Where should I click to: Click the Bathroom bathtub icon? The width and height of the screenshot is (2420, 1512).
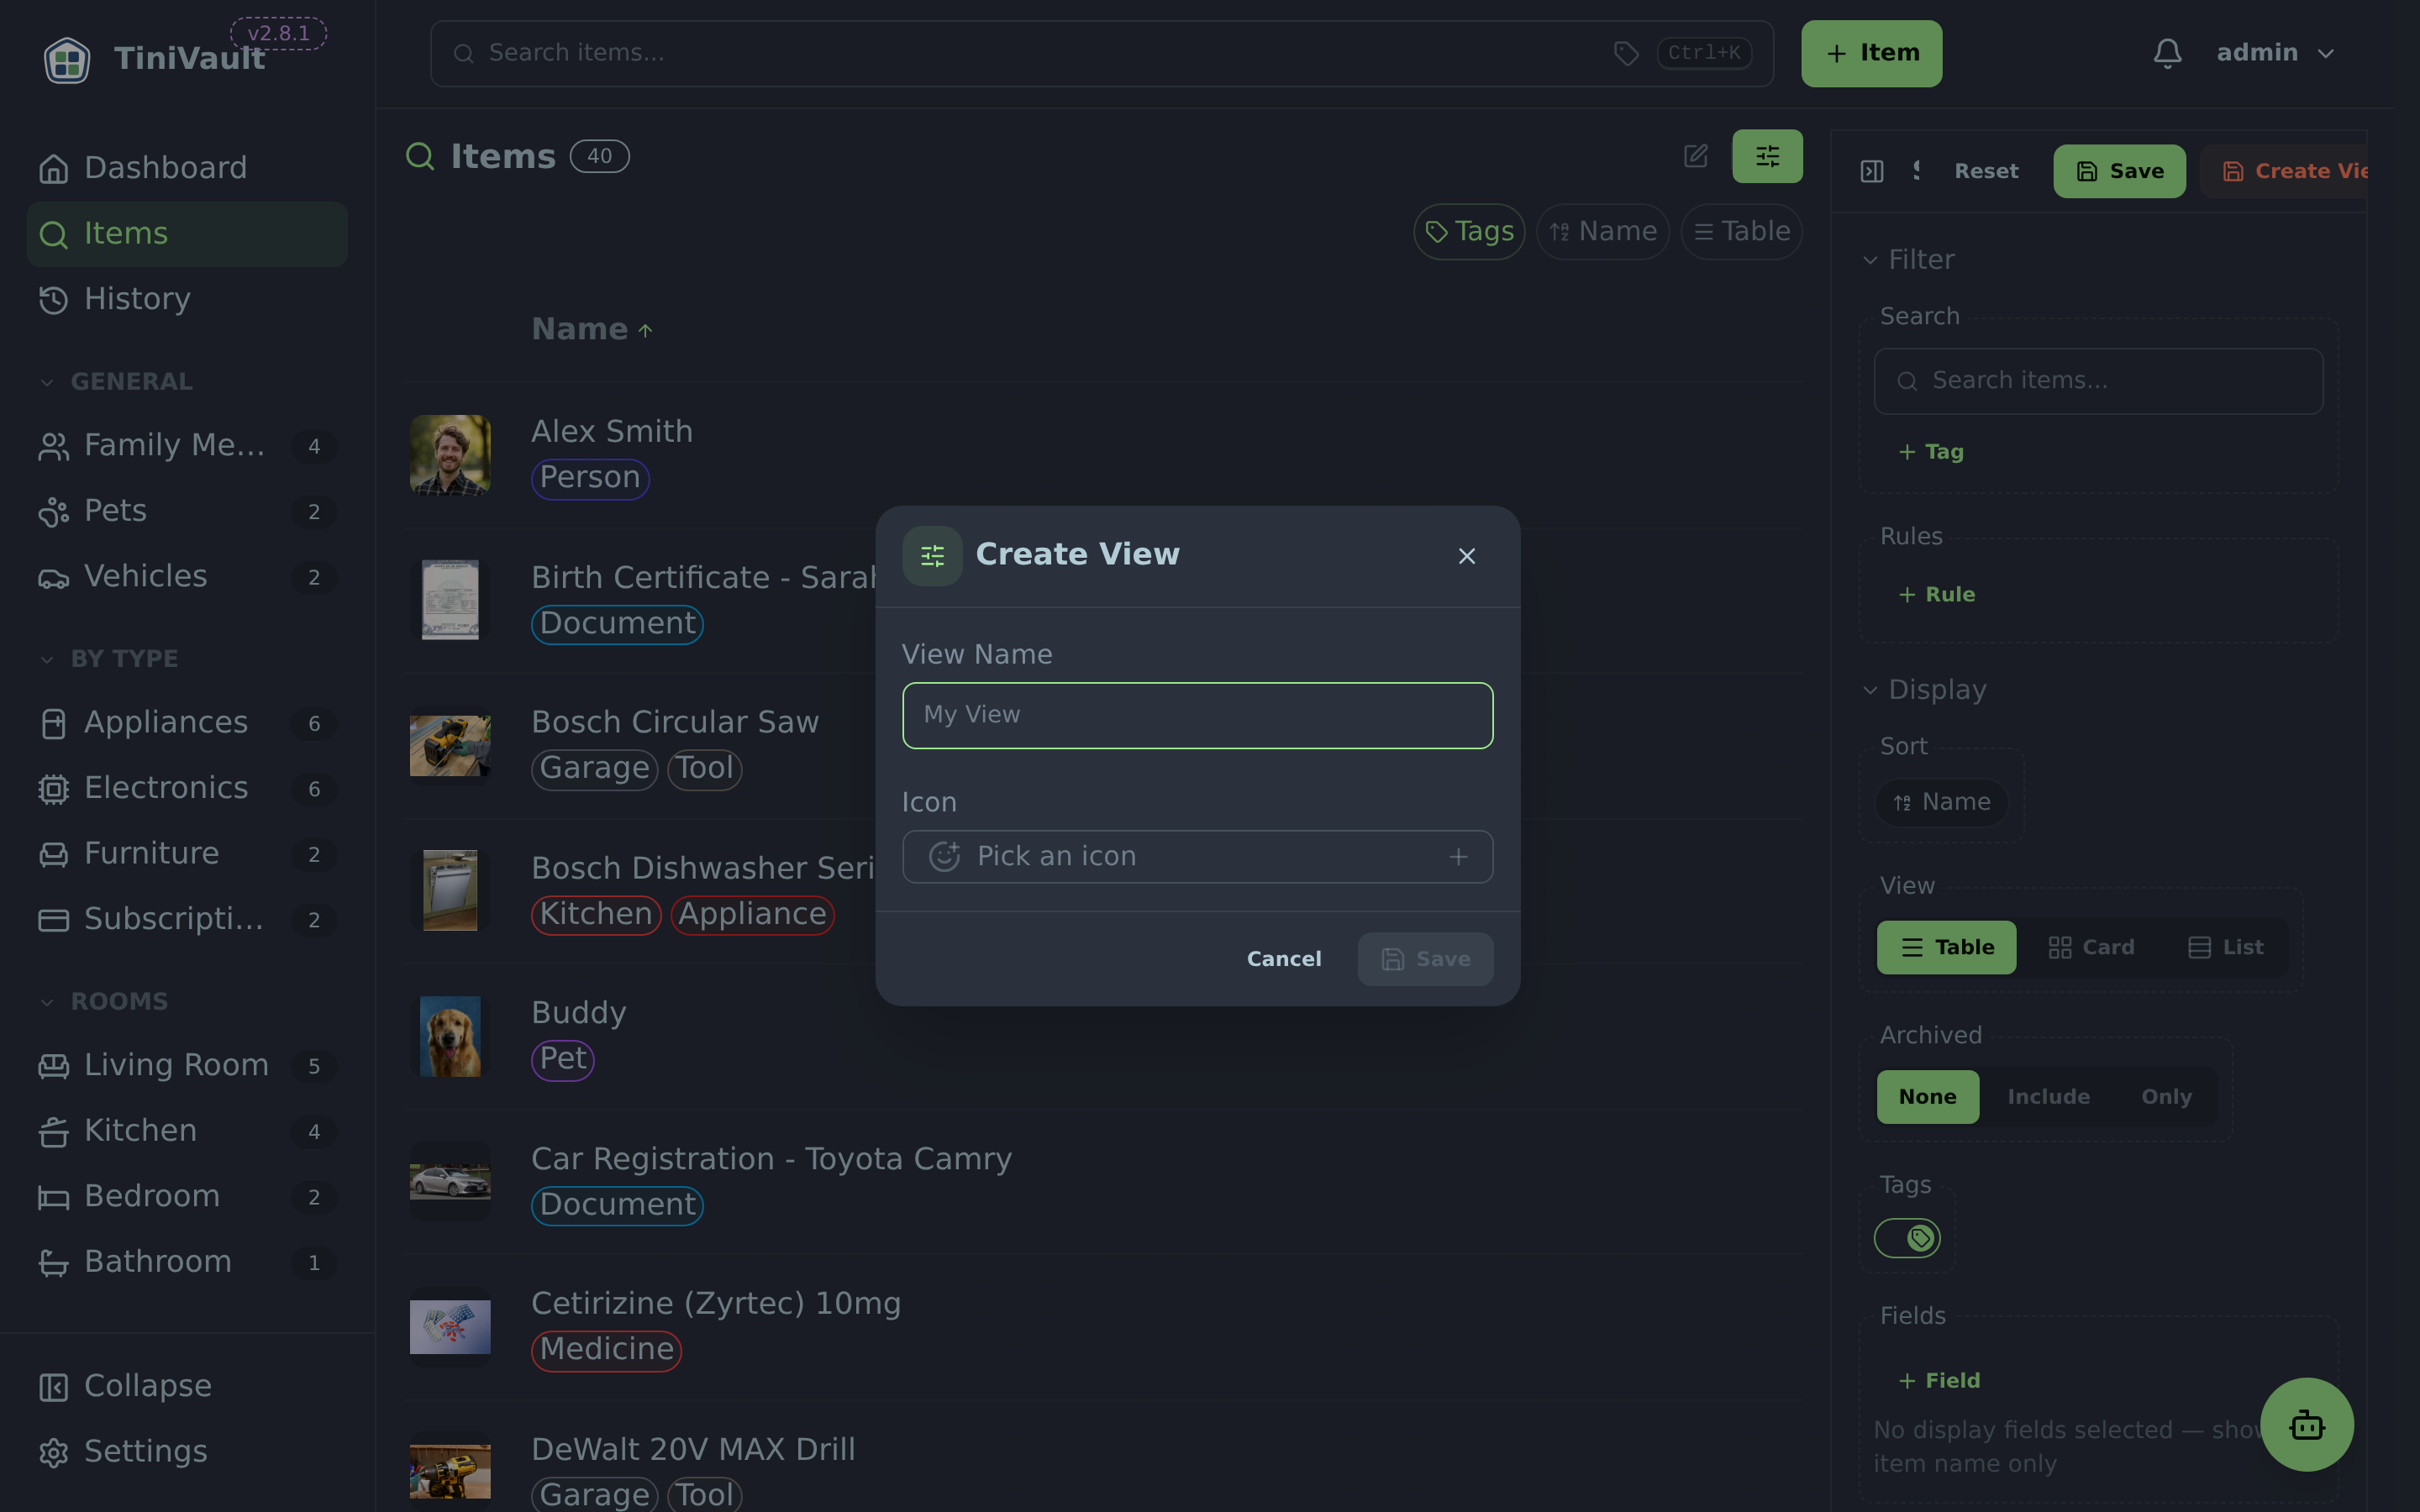click(x=53, y=1263)
